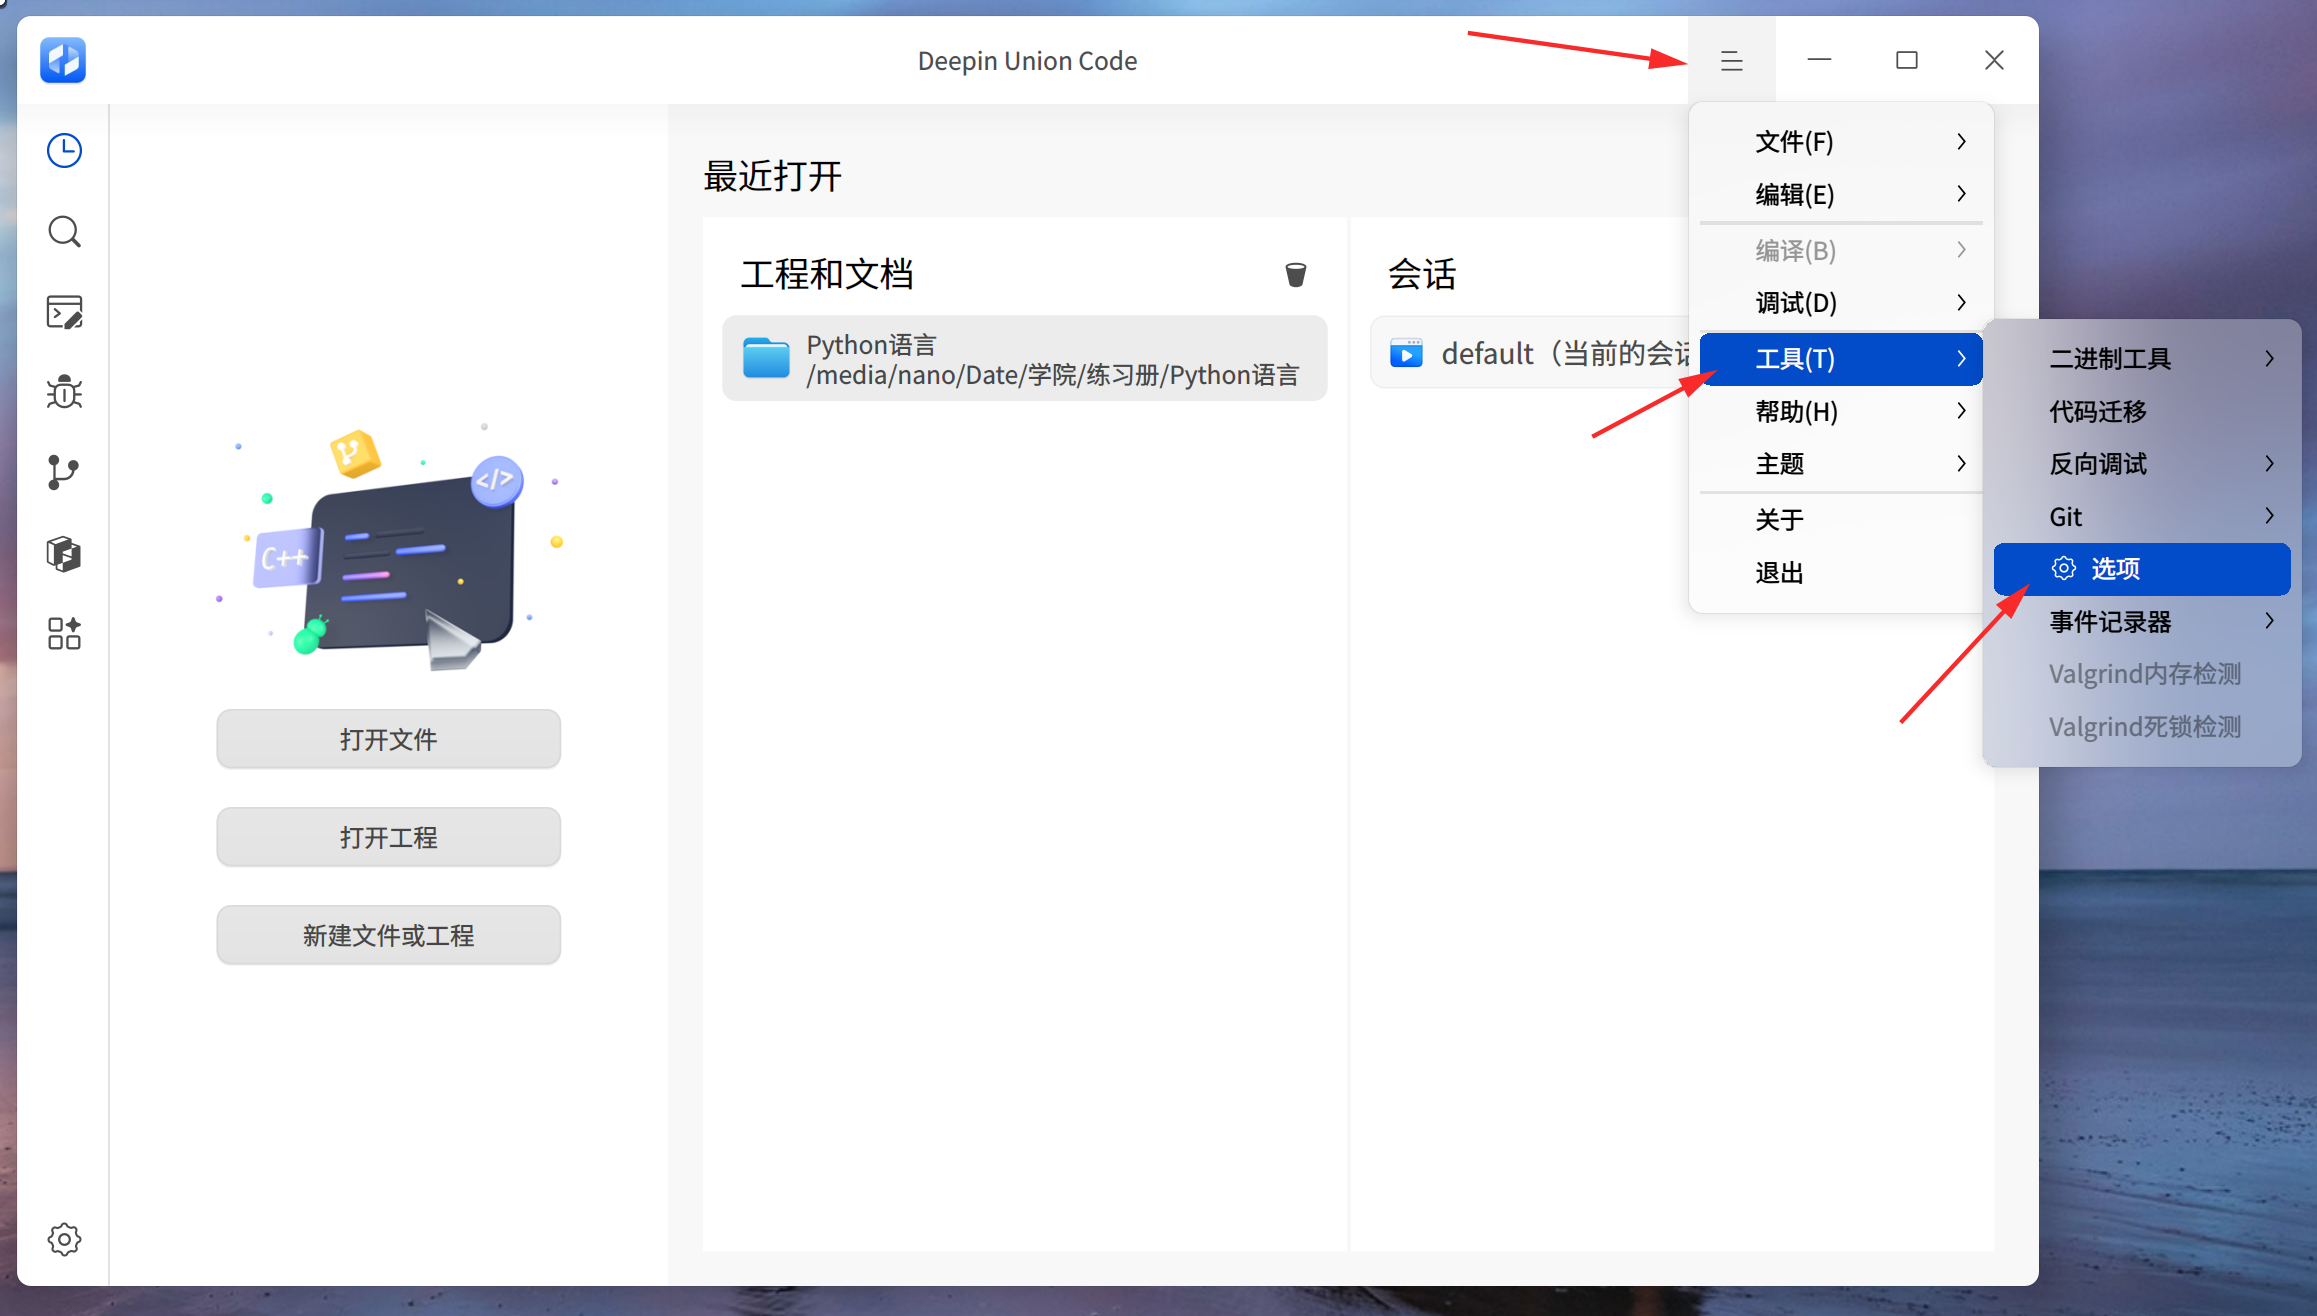The image size is (2317, 1316).
Task: Maximize the Deepin Union Code window
Action: click(1906, 61)
